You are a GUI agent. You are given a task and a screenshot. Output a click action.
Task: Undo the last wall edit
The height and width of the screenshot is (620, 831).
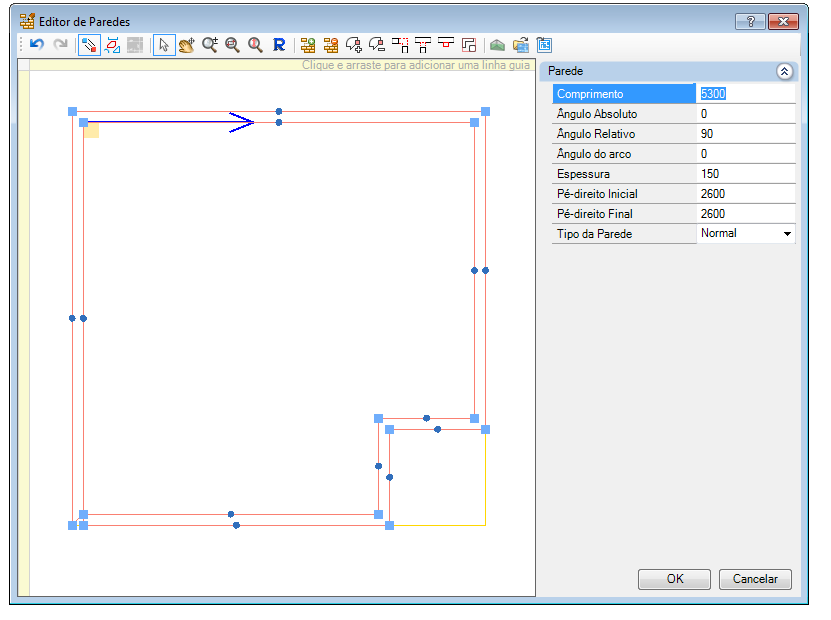coord(37,45)
